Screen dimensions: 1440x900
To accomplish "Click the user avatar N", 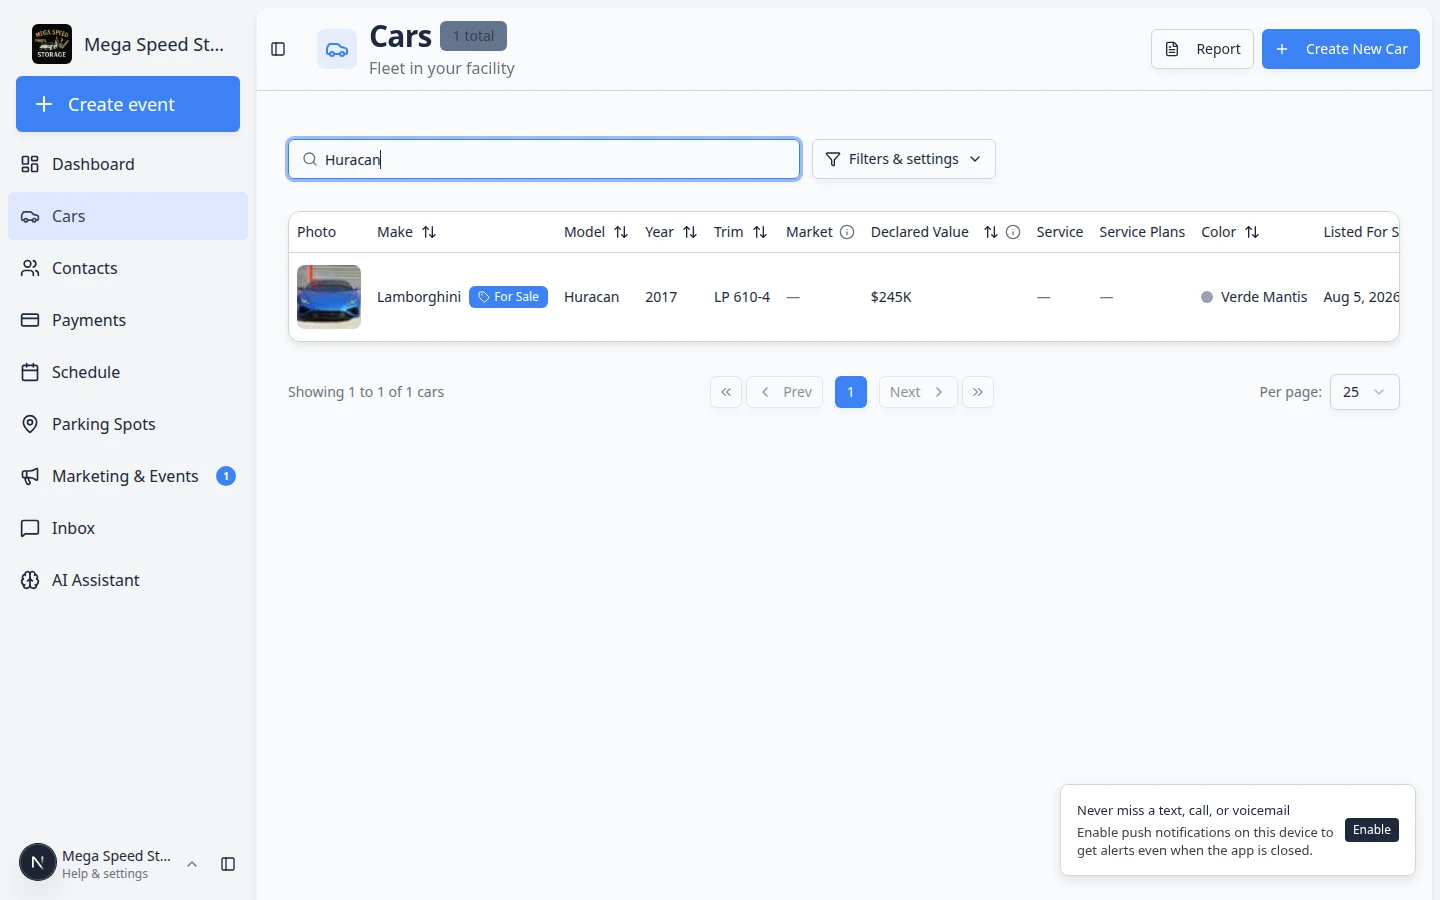I will point(38,862).
